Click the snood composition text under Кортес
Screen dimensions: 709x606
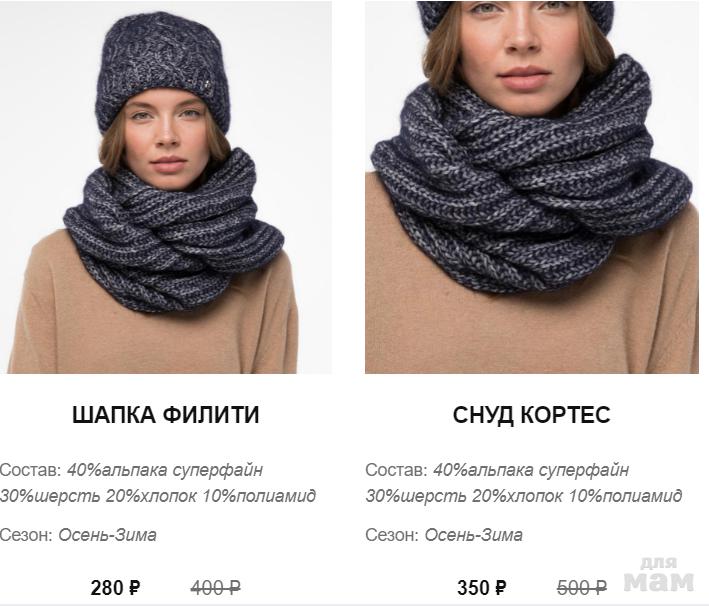pyautogui.click(x=524, y=483)
